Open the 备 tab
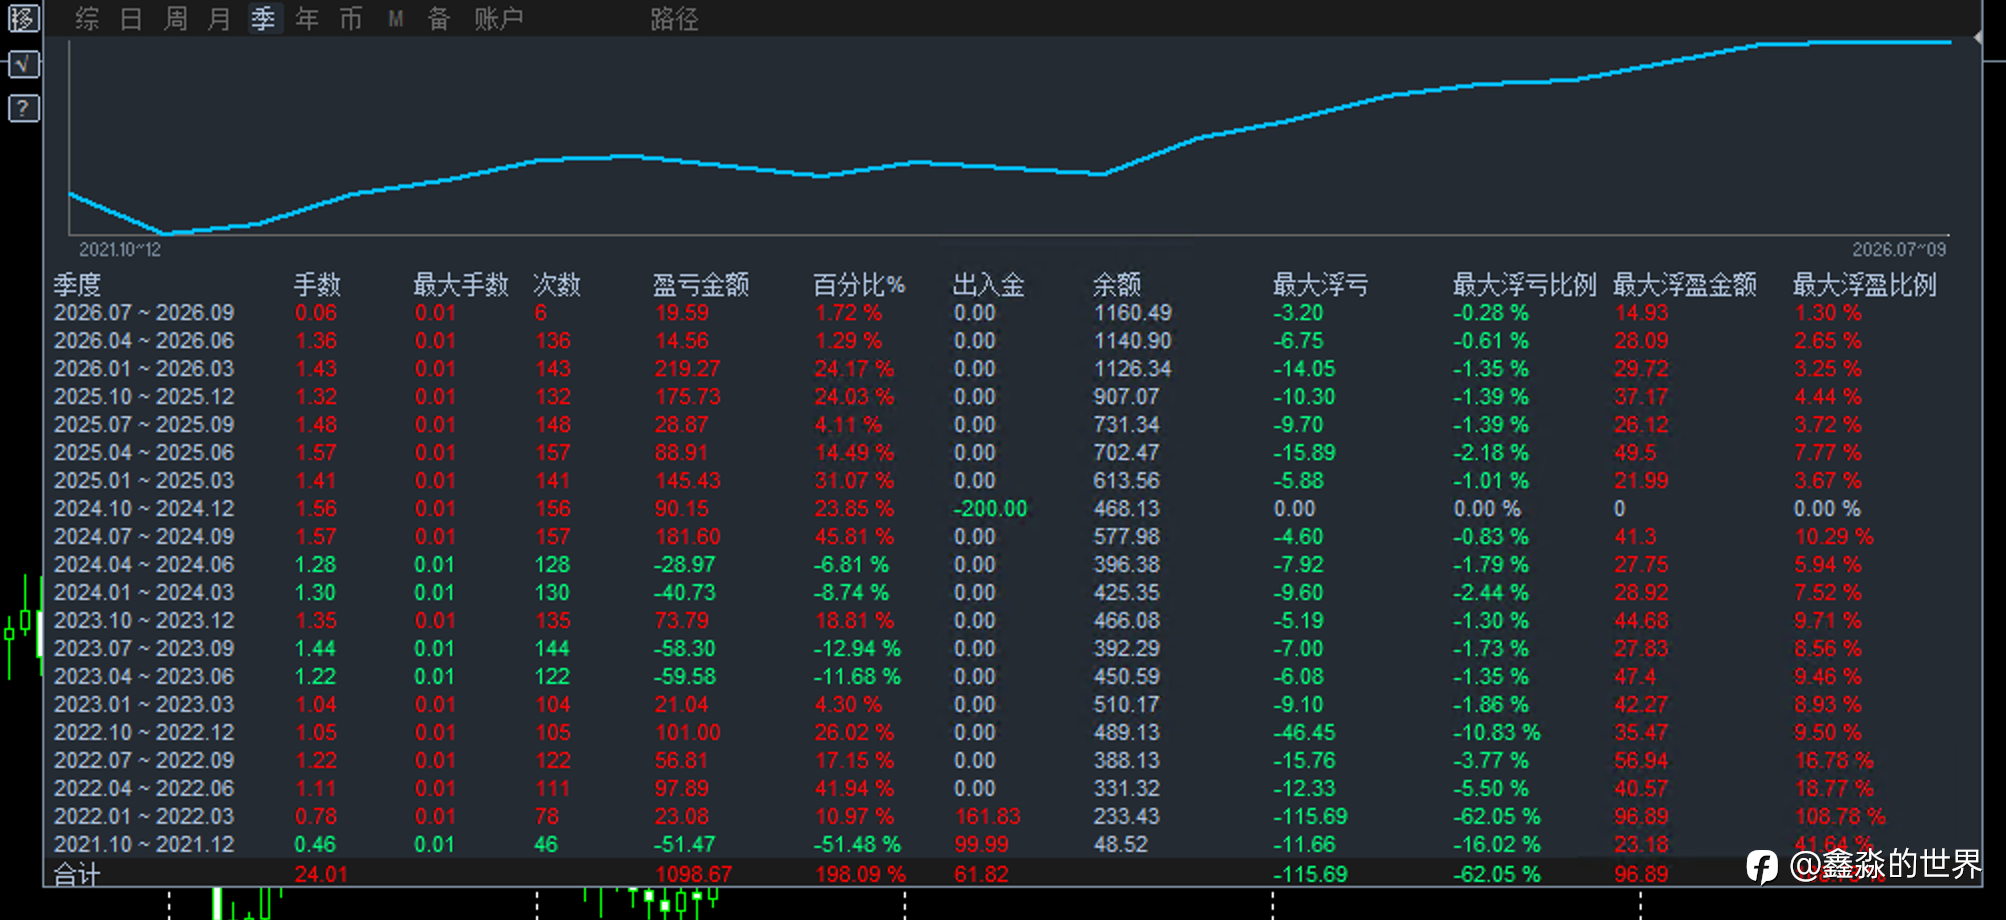 [439, 18]
